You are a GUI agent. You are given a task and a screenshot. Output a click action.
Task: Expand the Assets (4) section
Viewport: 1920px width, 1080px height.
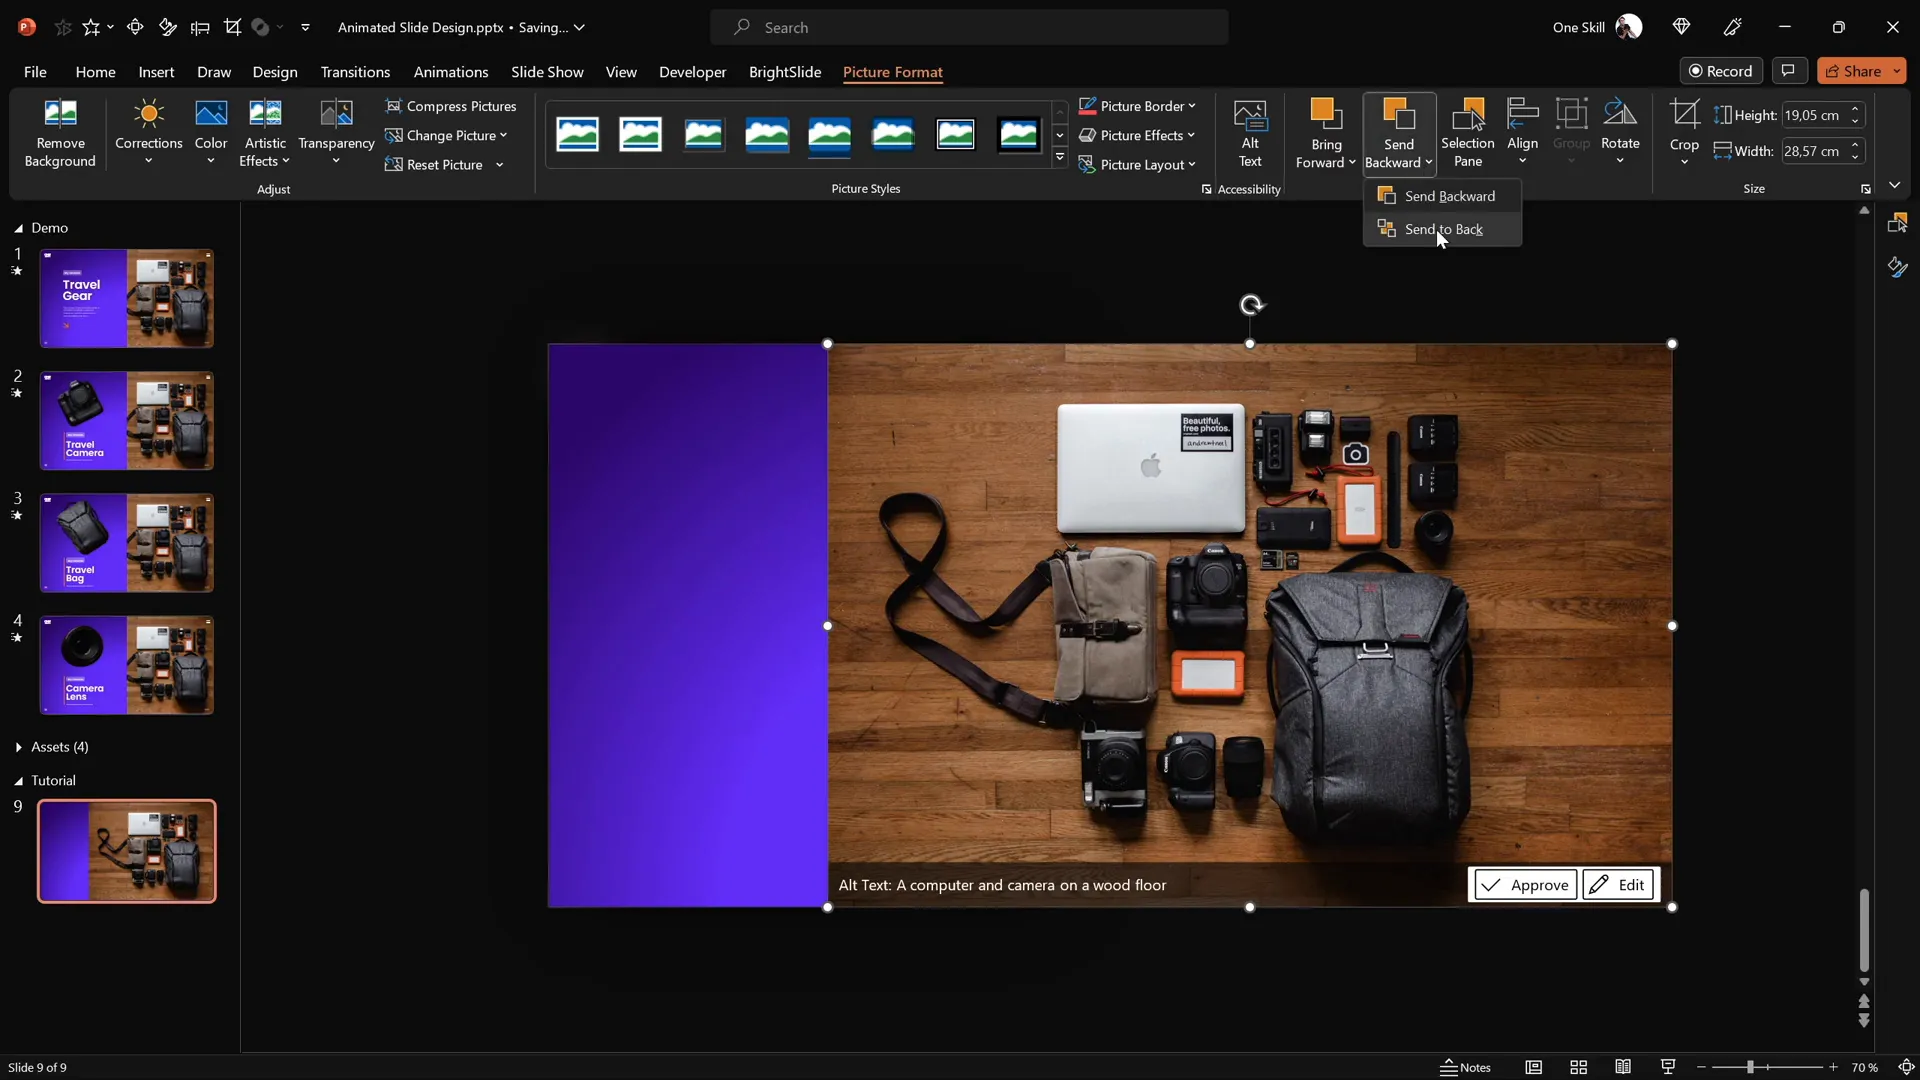pyautogui.click(x=18, y=747)
